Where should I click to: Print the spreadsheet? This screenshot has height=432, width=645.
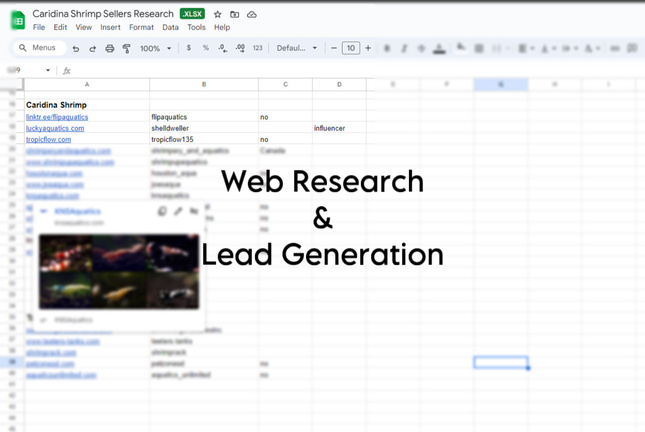(x=109, y=49)
